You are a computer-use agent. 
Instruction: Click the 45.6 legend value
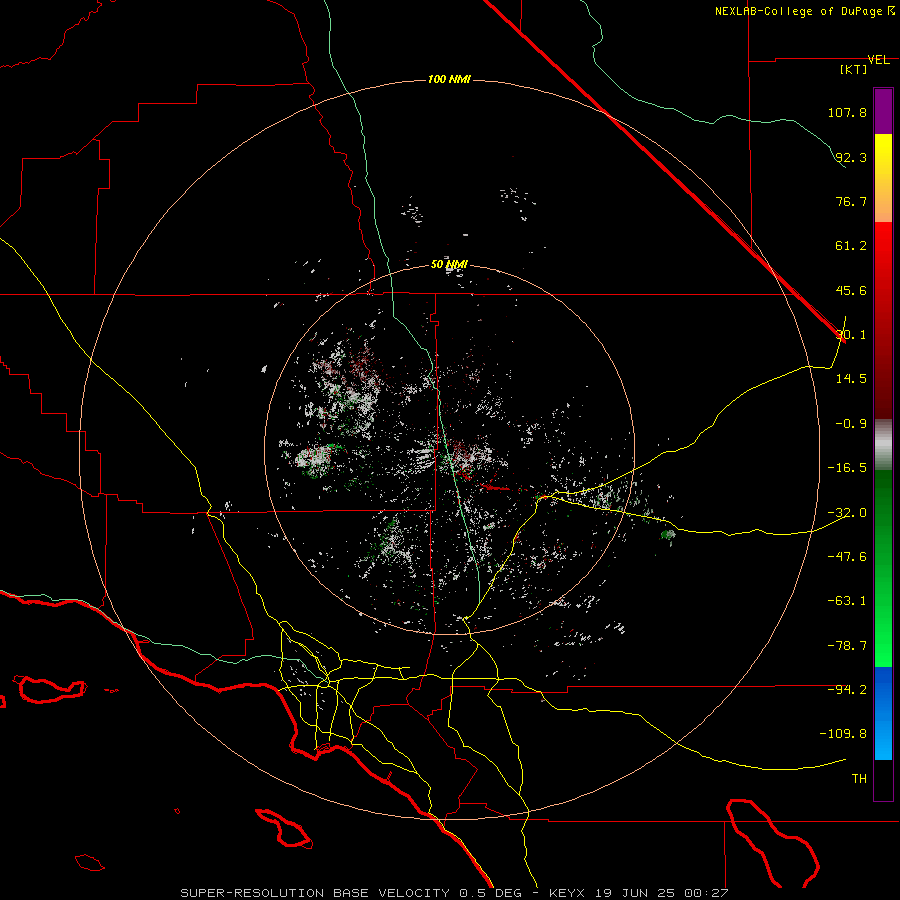tap(851, 290)
